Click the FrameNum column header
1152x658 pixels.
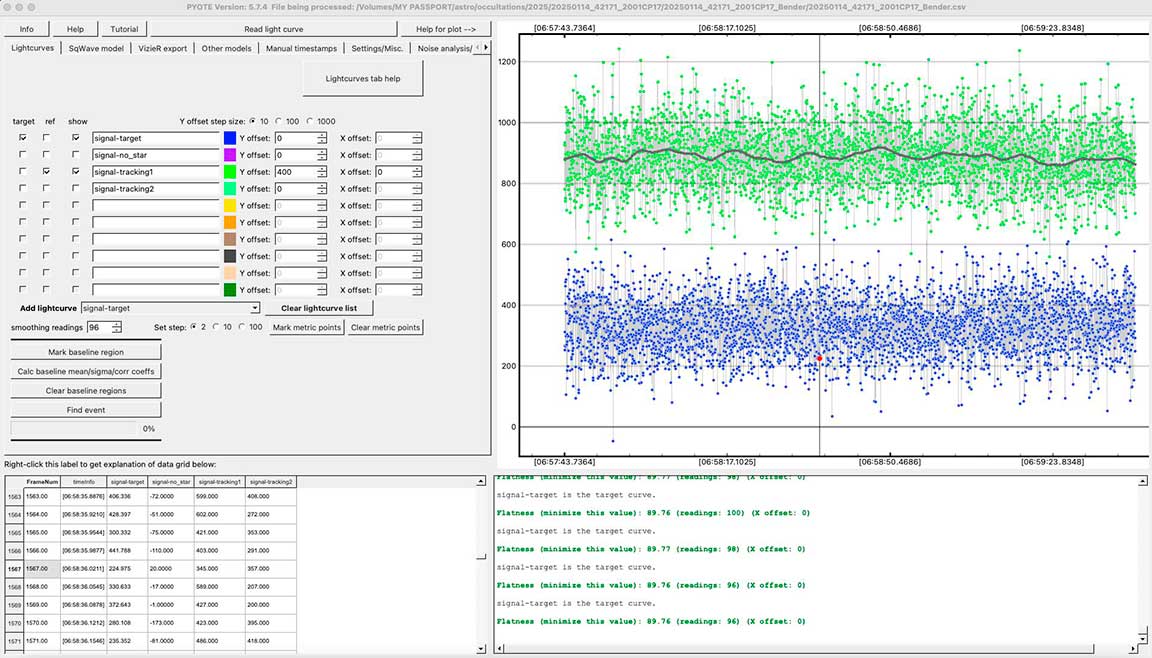click(x=42, y=482)
